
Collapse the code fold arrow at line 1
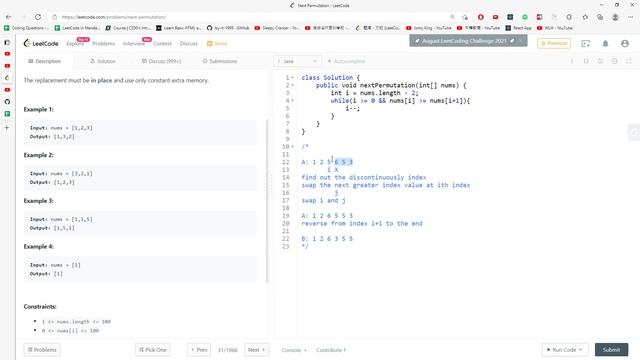click(293, 78)
